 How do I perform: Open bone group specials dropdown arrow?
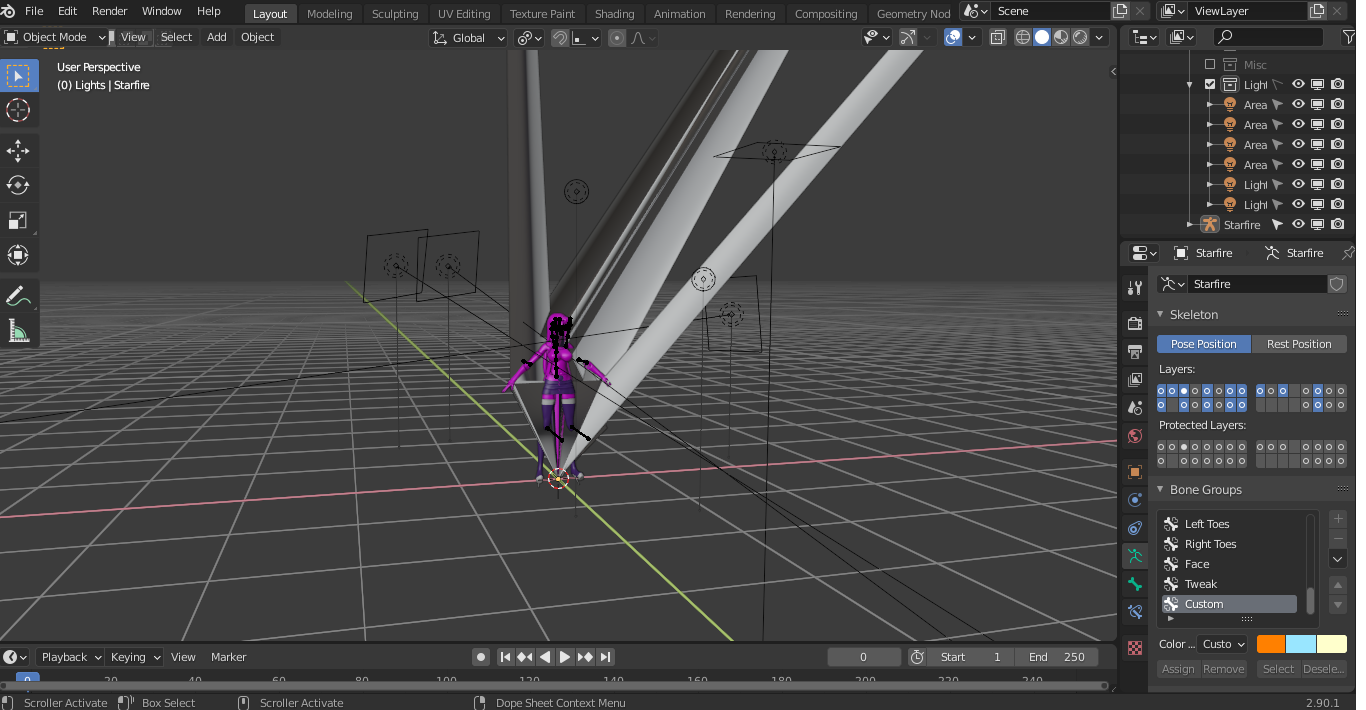[1338, 559]
